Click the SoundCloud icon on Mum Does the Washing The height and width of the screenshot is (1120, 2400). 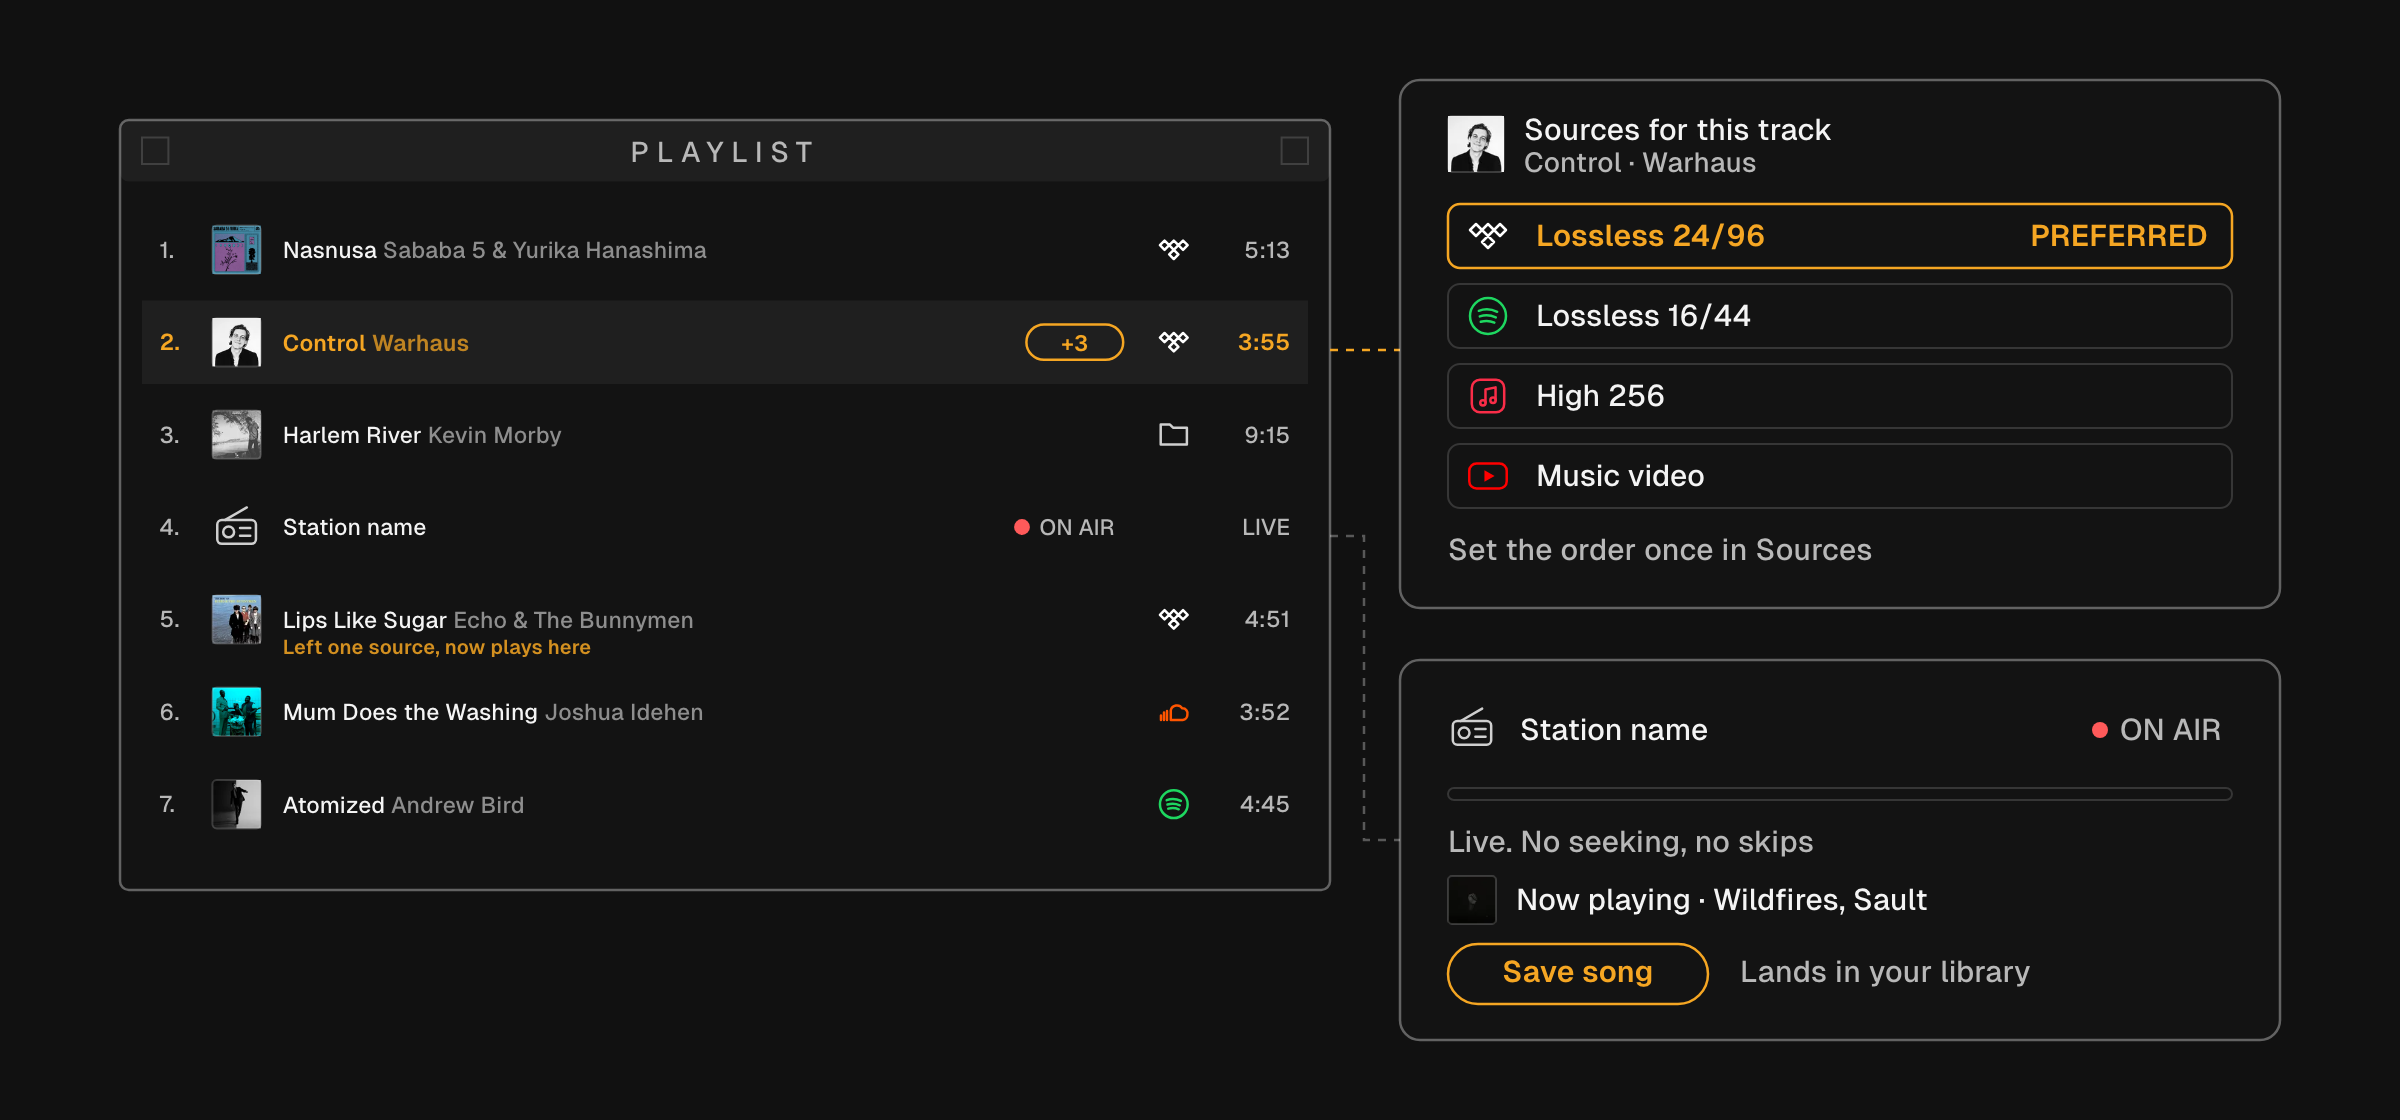[x=1173, y=713]
